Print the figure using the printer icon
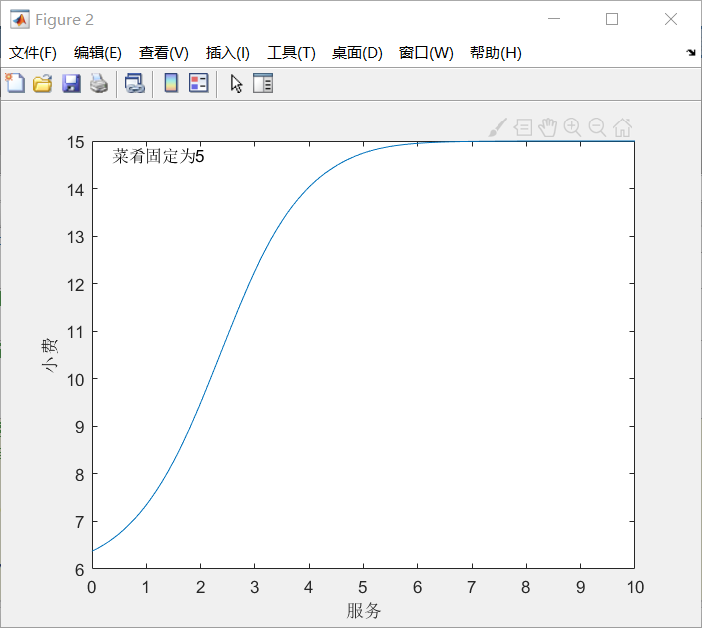702x628 pixels. [x=99, y=83]
